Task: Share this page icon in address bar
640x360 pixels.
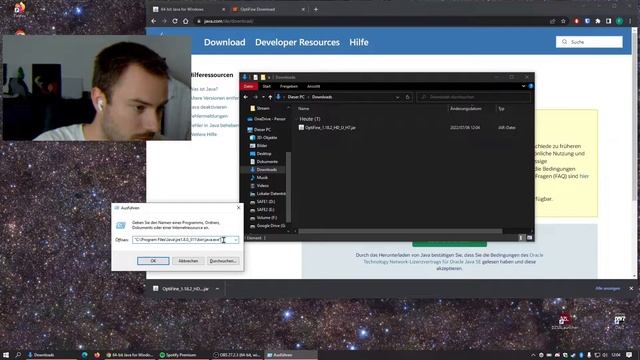Action: pyautogui.click(x=552, y=21)
